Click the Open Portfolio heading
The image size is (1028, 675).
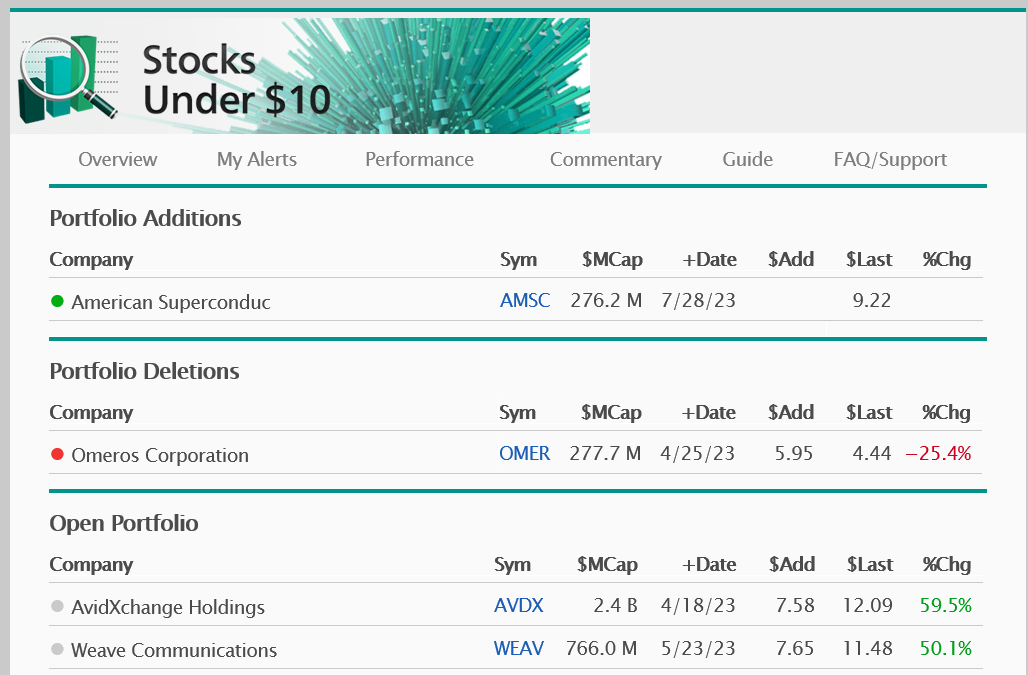(x=124, y=524)
